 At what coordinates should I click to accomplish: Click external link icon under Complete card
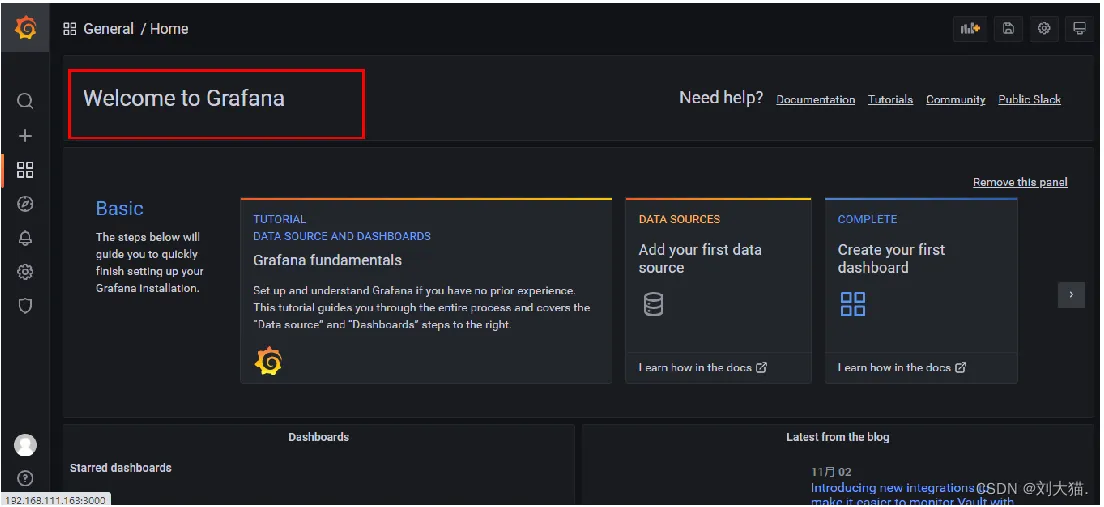click(x=960, y=368)
